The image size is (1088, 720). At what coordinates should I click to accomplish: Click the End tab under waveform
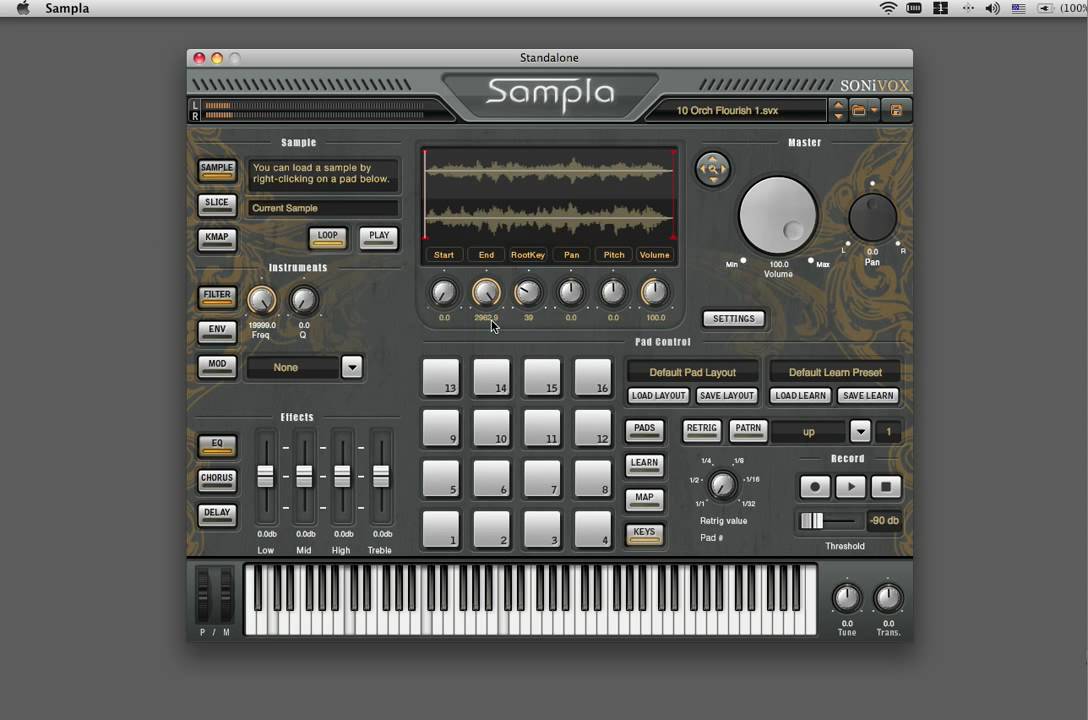486,255
